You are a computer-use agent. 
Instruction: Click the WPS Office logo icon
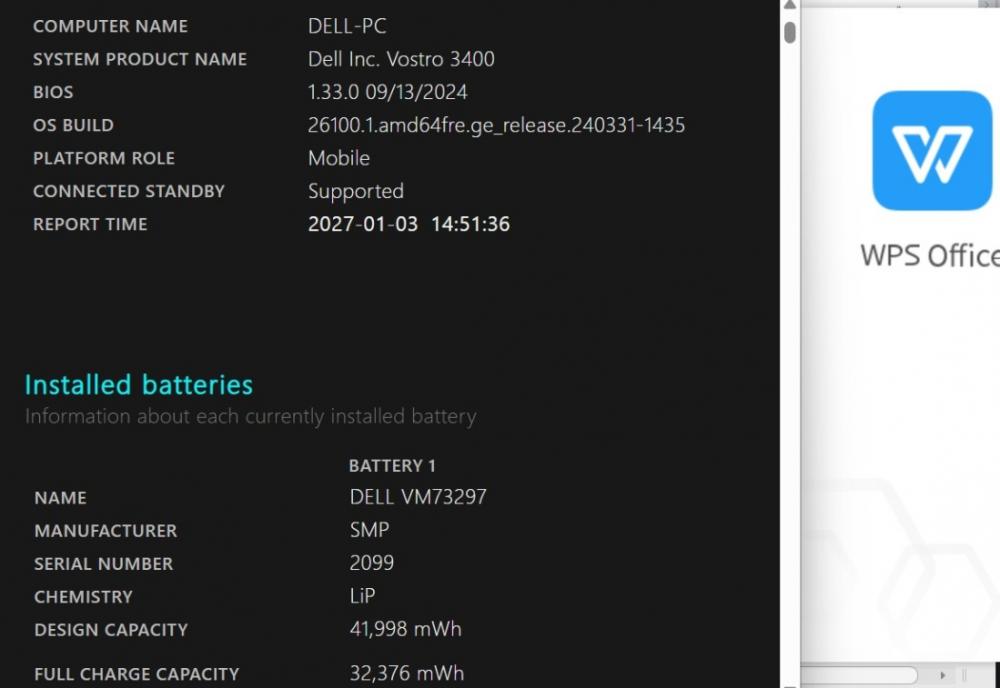pyautogui.click(x=932, y=150)
